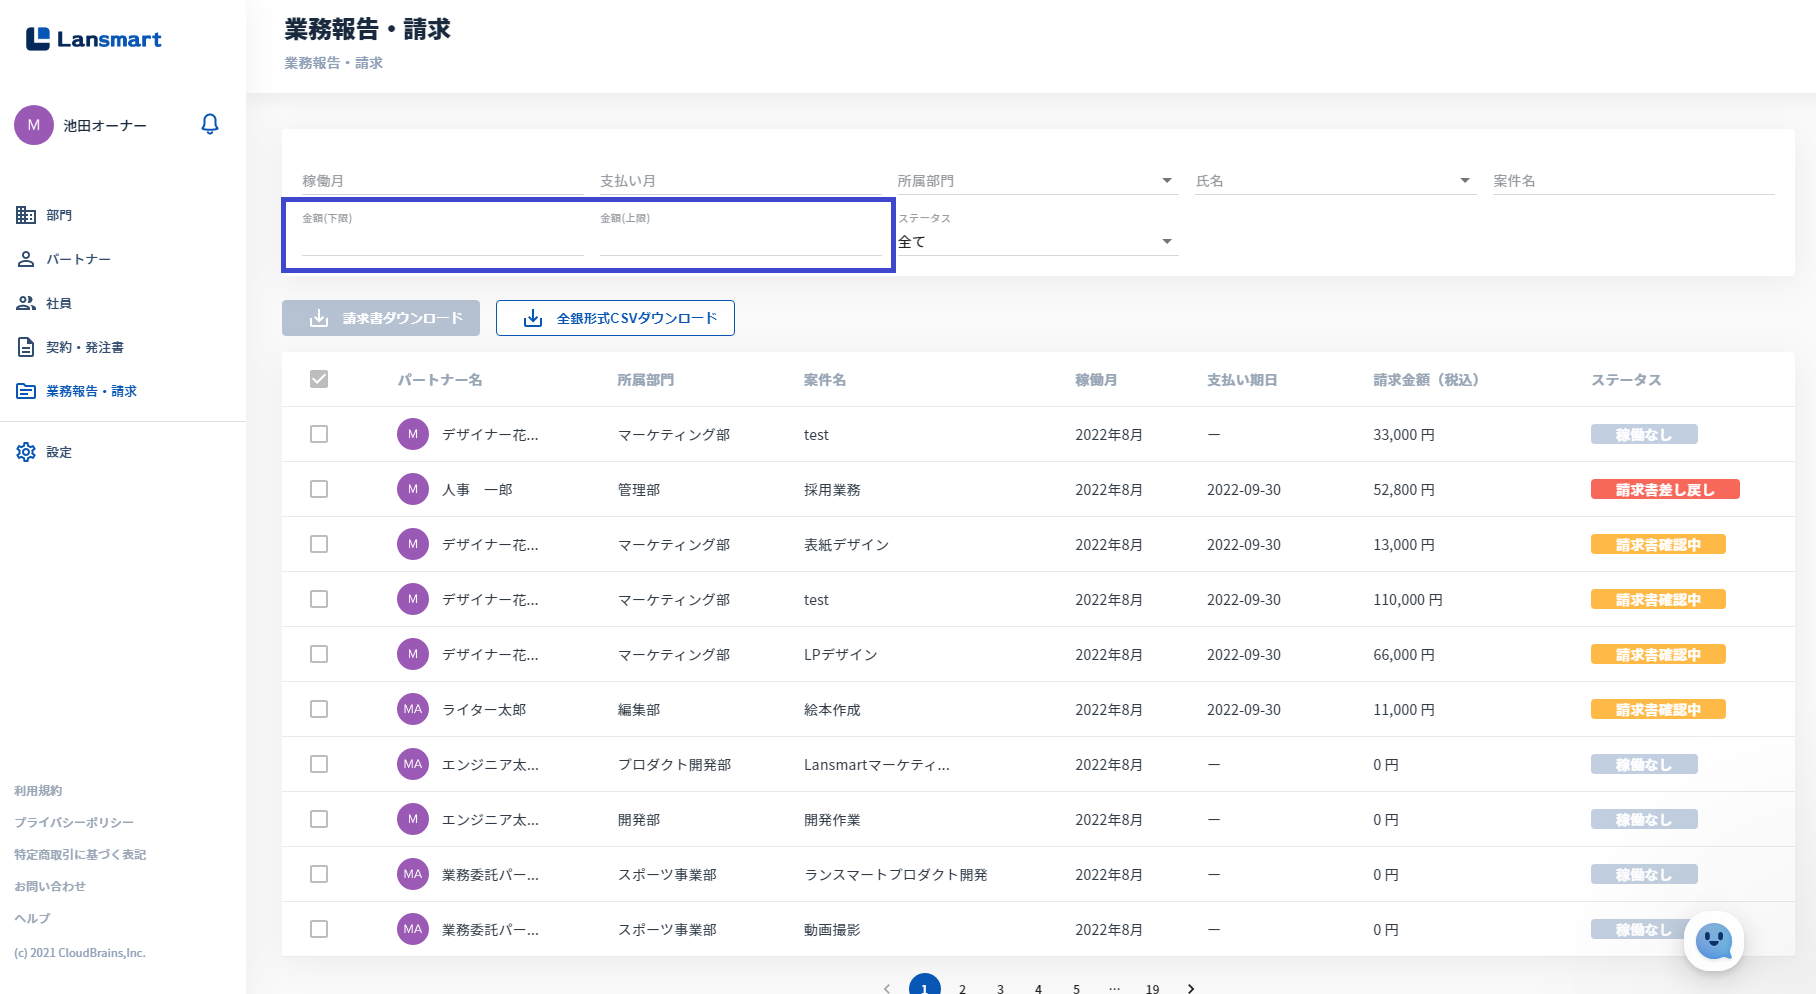Jump to page 19 in pagination

[x=1152, y=988]
